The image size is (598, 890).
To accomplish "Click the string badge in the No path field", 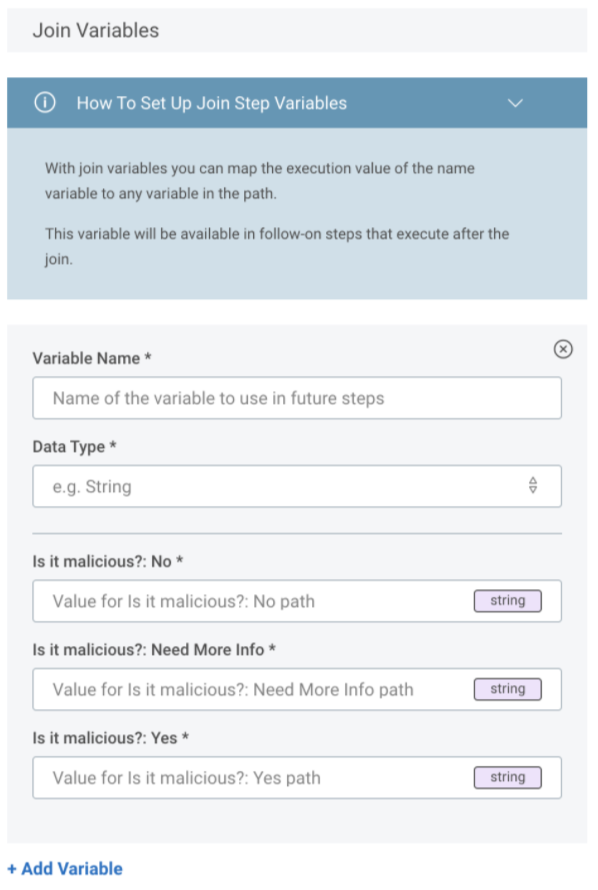I will coord(508,601).
